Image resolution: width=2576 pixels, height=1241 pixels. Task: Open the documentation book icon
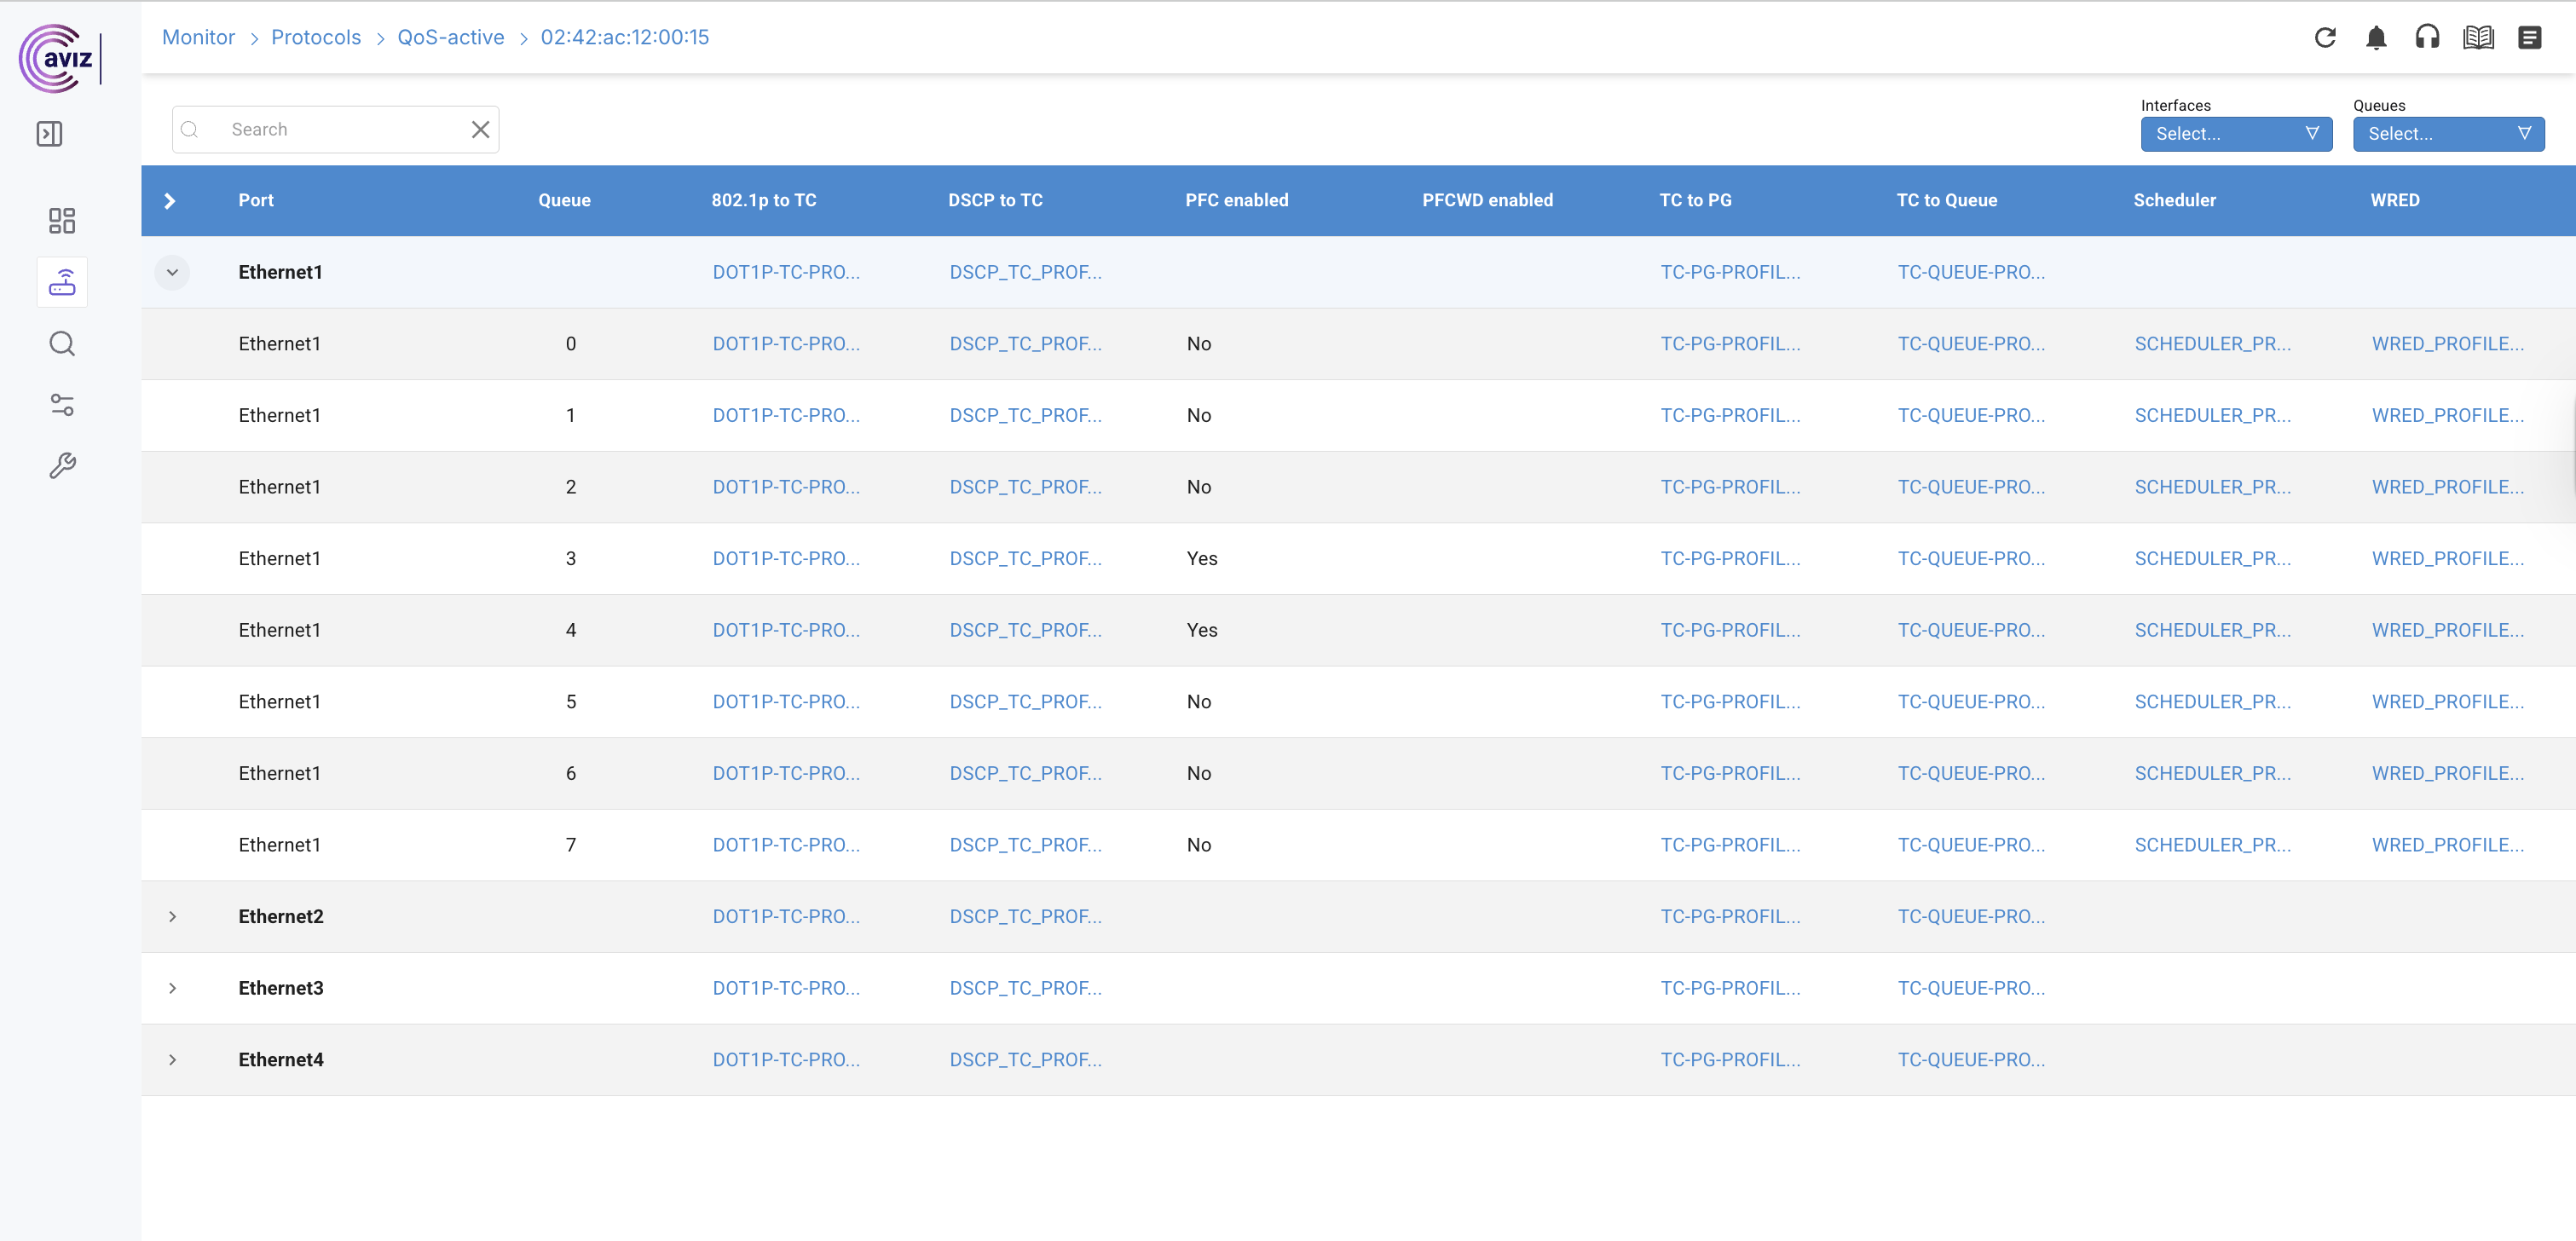coord(2478,38)
